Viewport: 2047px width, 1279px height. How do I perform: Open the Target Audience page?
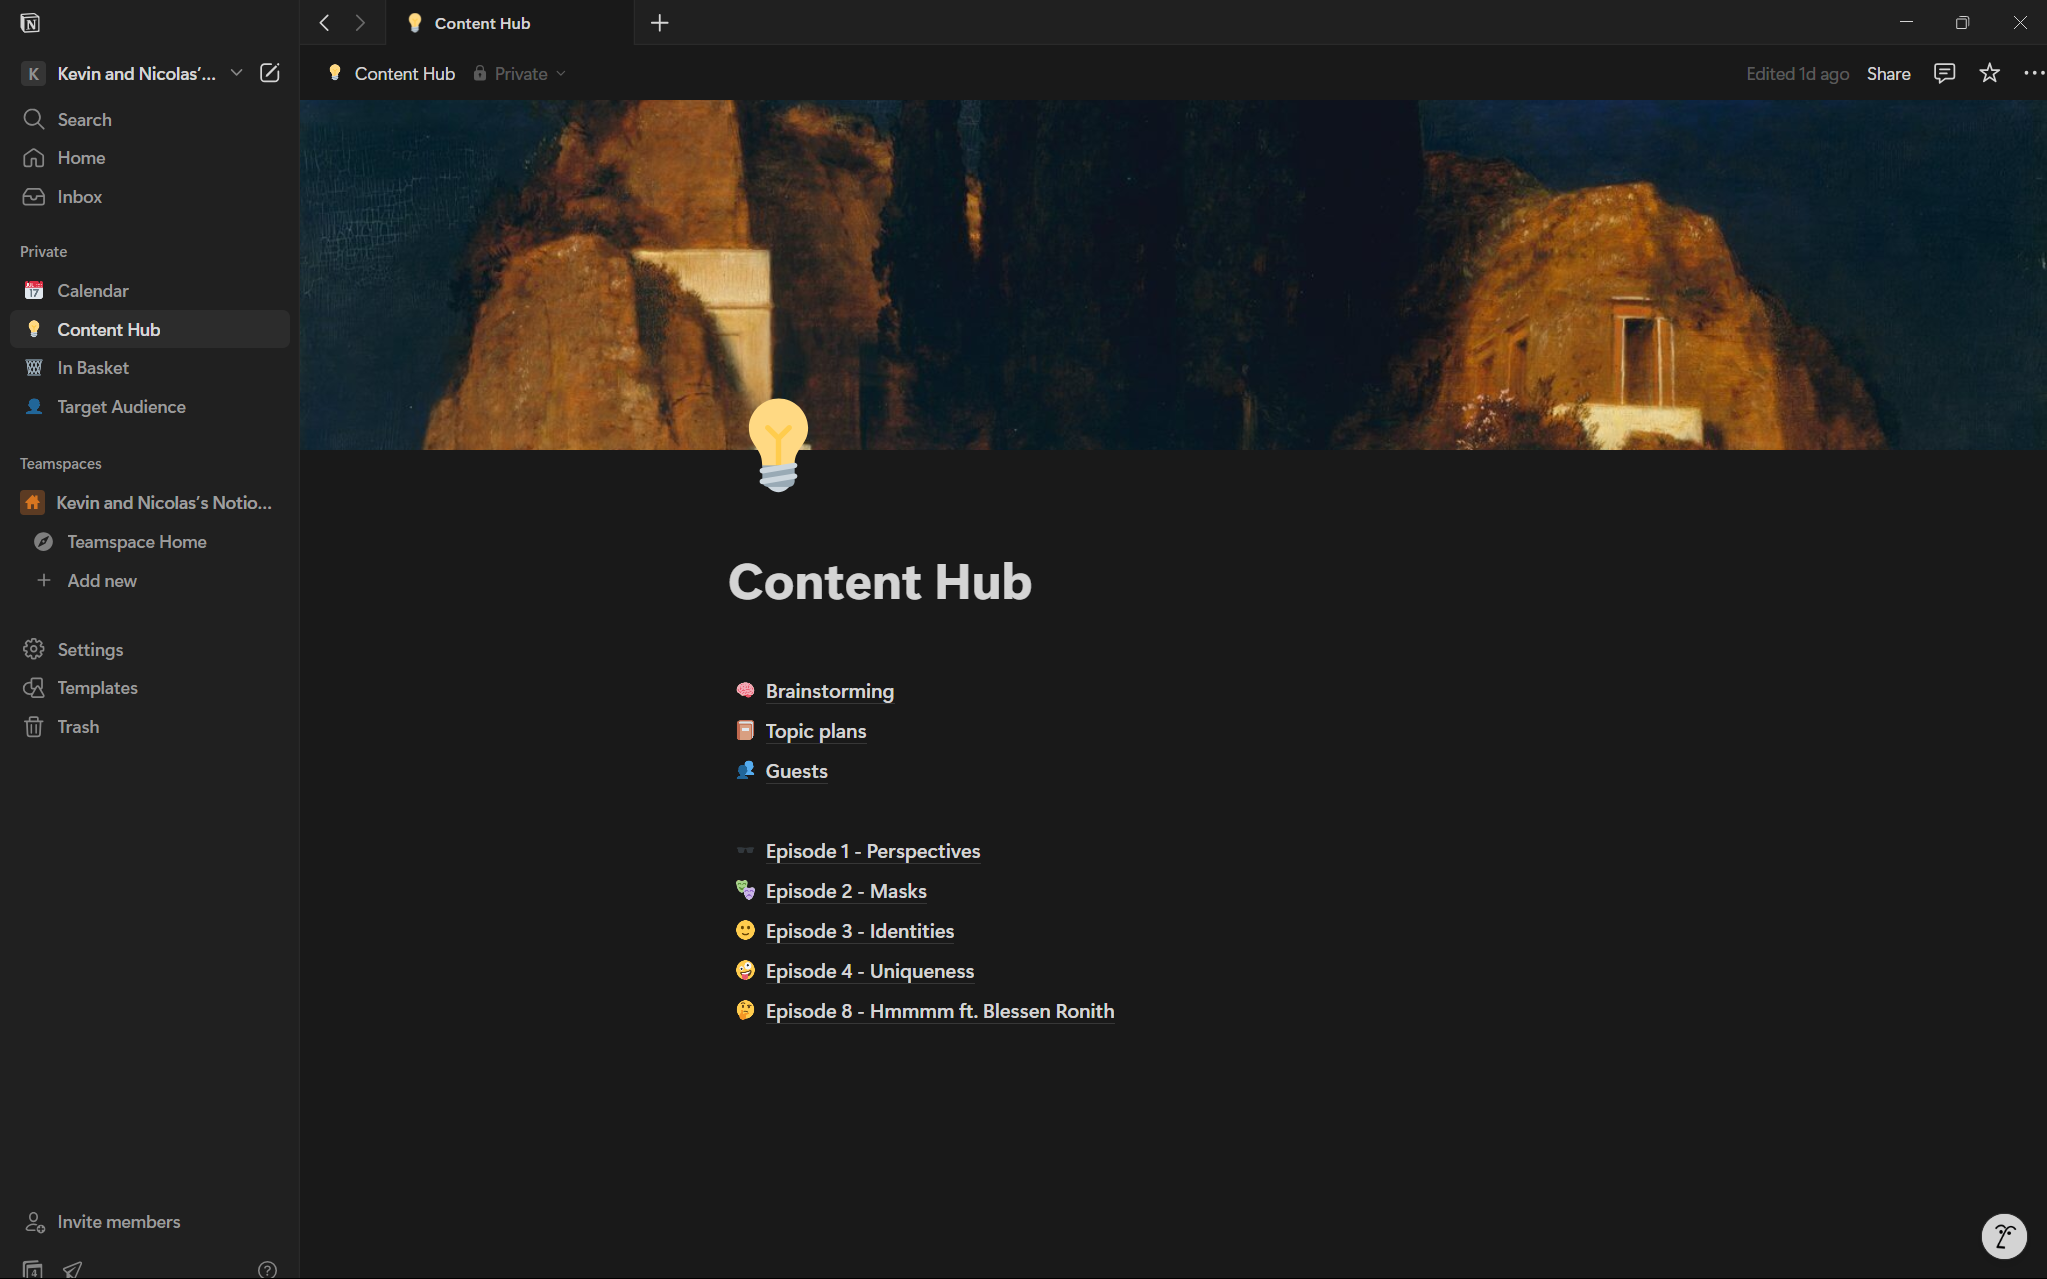click(150, 407)
